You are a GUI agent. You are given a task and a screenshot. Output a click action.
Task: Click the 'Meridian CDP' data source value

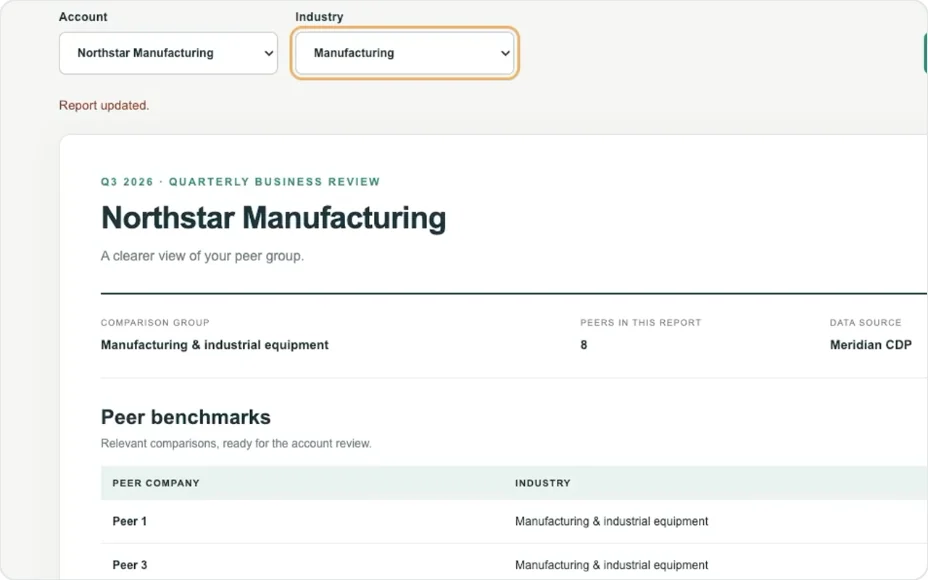(871, 345)
